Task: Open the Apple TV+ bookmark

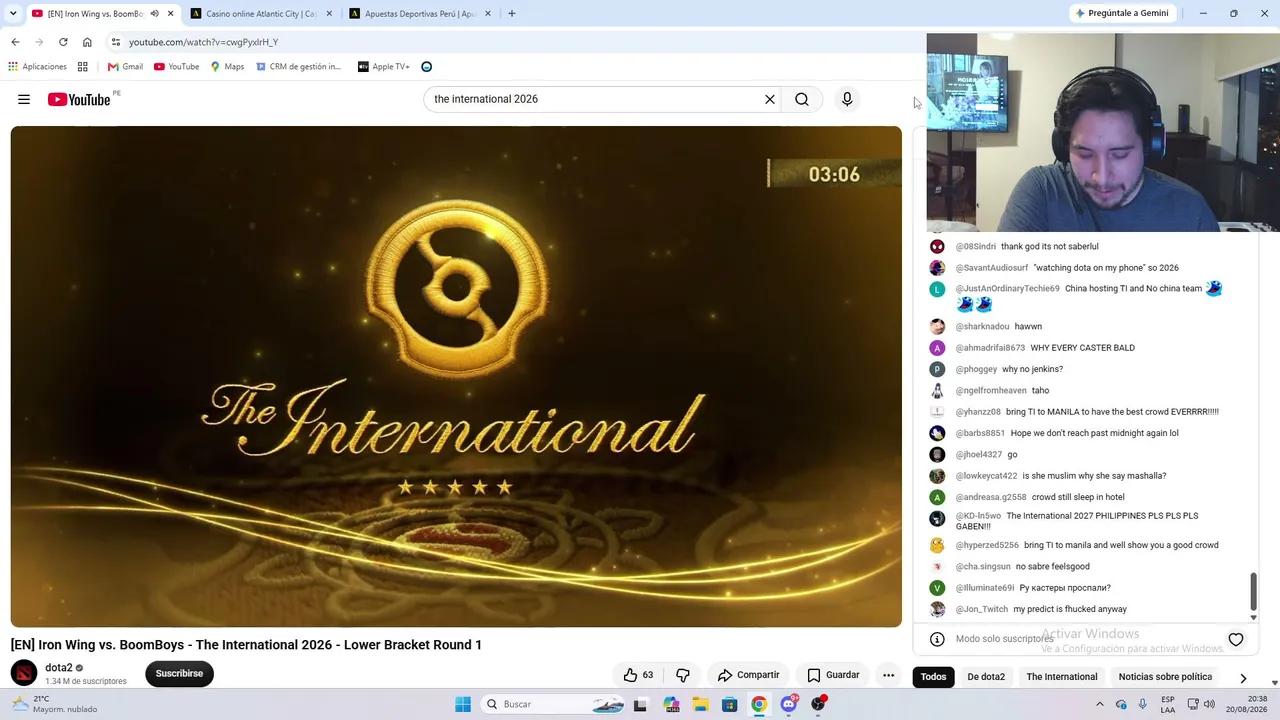Action: (x=384, y=67)
